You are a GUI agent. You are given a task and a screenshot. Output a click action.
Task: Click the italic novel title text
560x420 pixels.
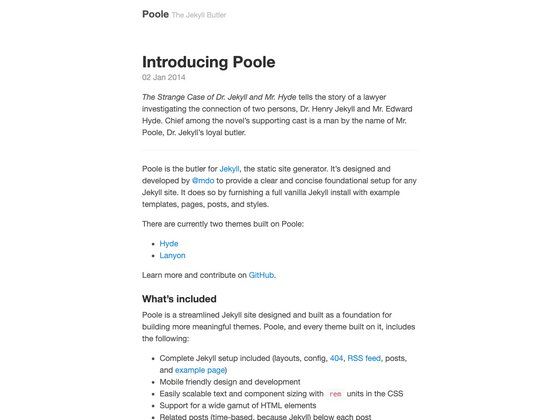(219, 97)
